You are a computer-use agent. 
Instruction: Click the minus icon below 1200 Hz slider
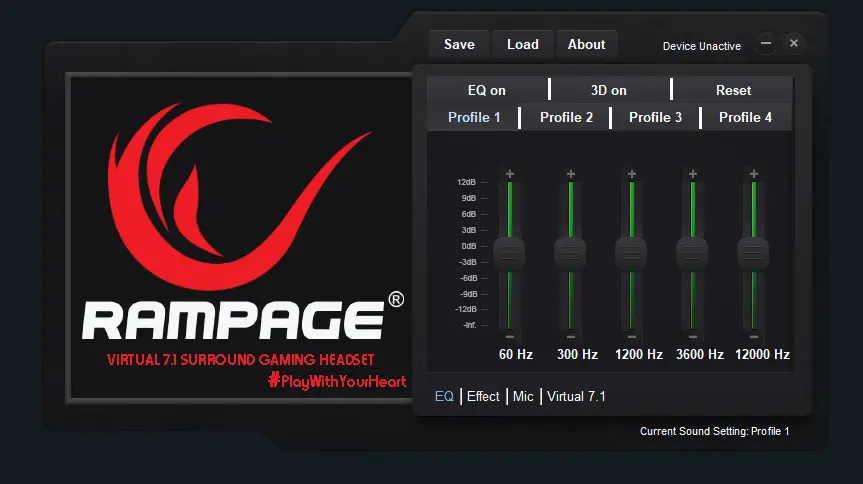click(632, 336)
